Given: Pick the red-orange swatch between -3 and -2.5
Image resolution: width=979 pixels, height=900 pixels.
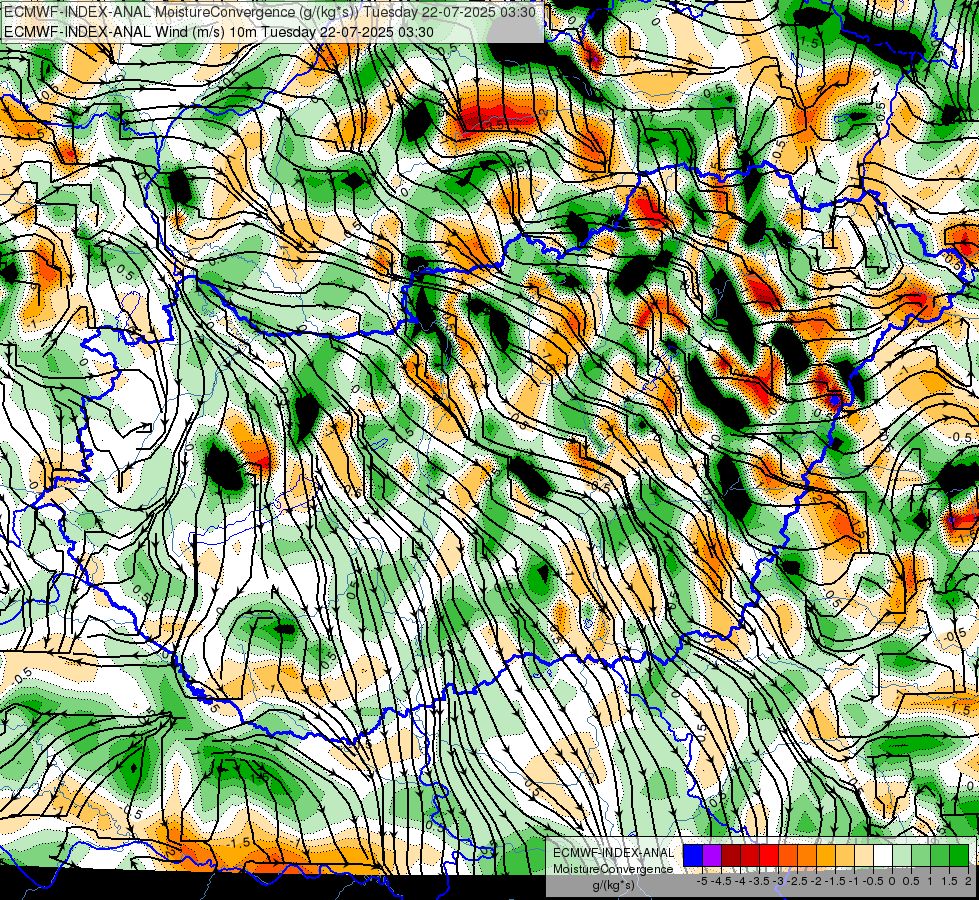Looking at the screenshot, I should click(x=788, y=855).
